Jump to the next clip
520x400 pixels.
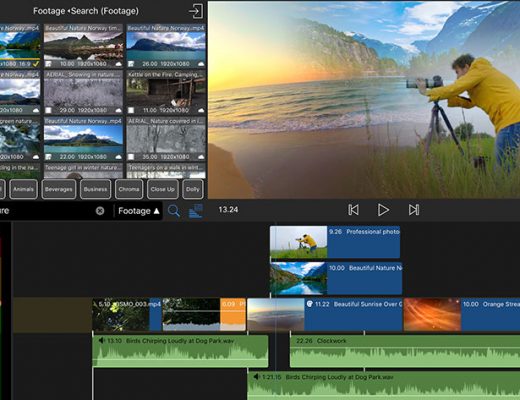click(x=414, y=210)
